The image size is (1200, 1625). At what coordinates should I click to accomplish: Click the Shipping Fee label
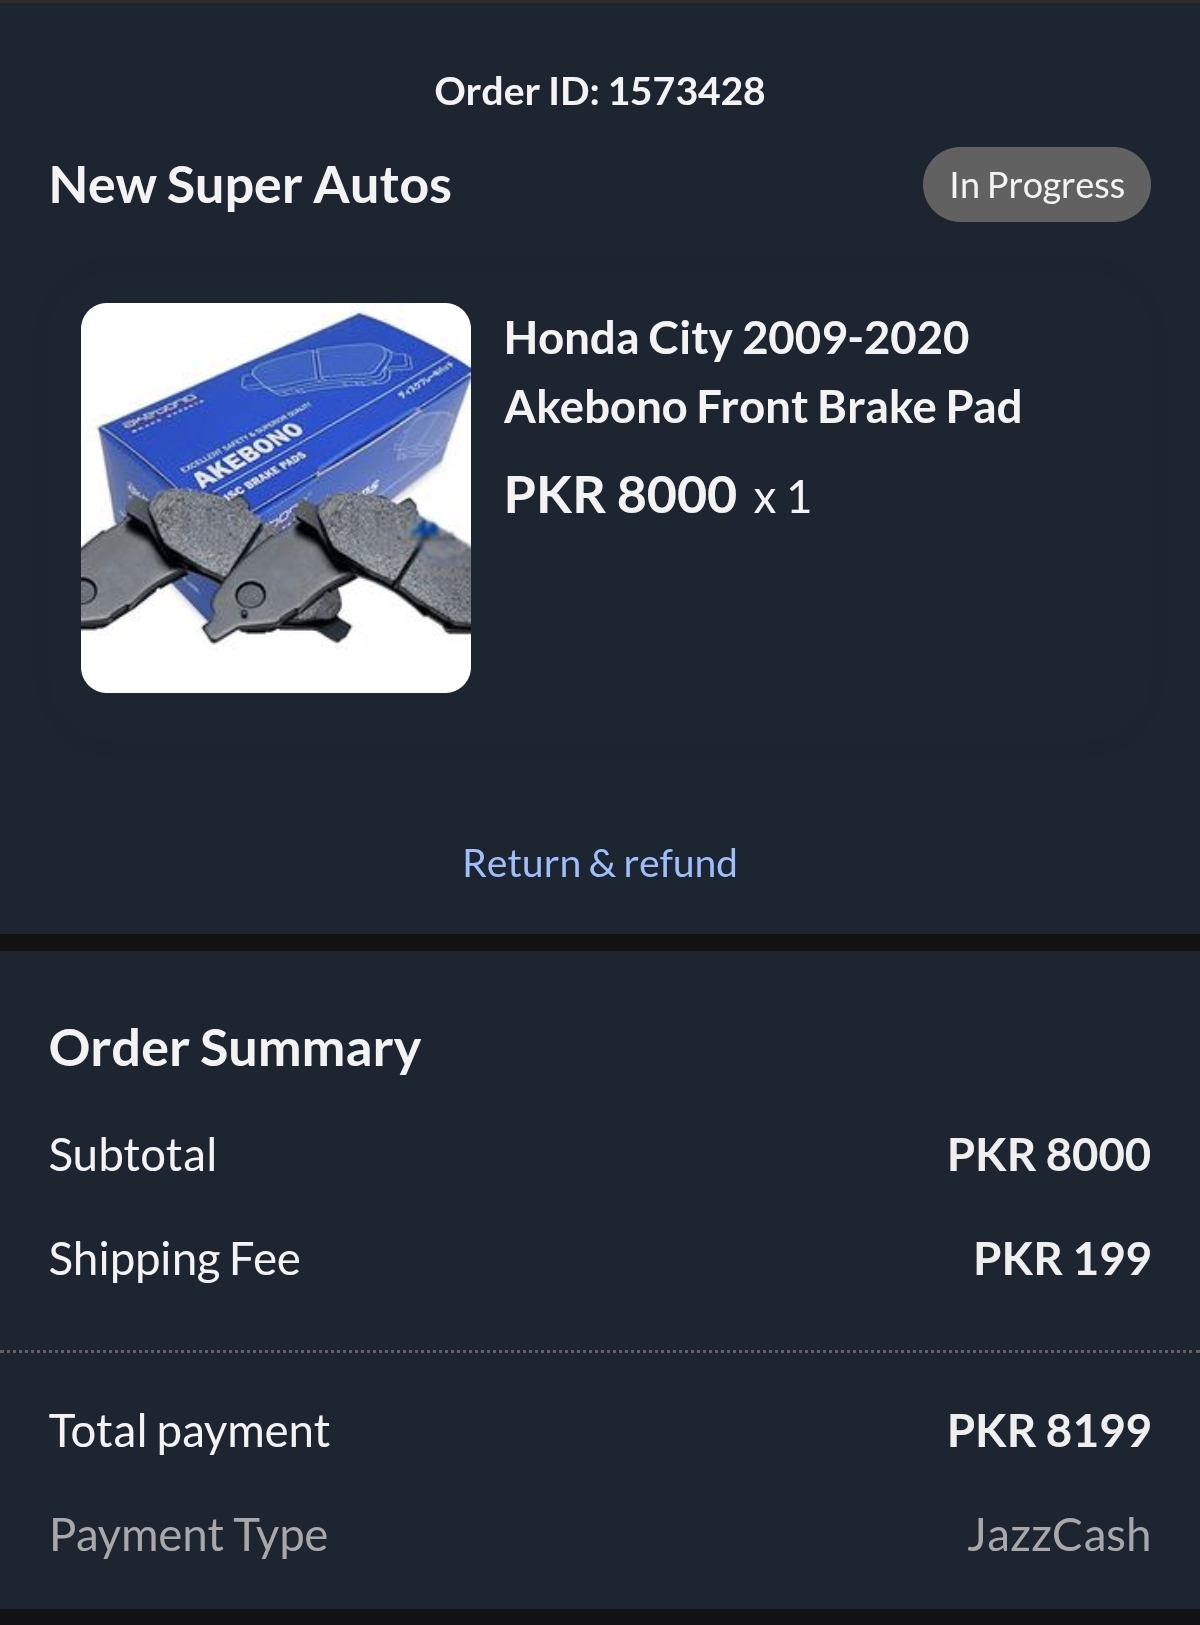175,1259
